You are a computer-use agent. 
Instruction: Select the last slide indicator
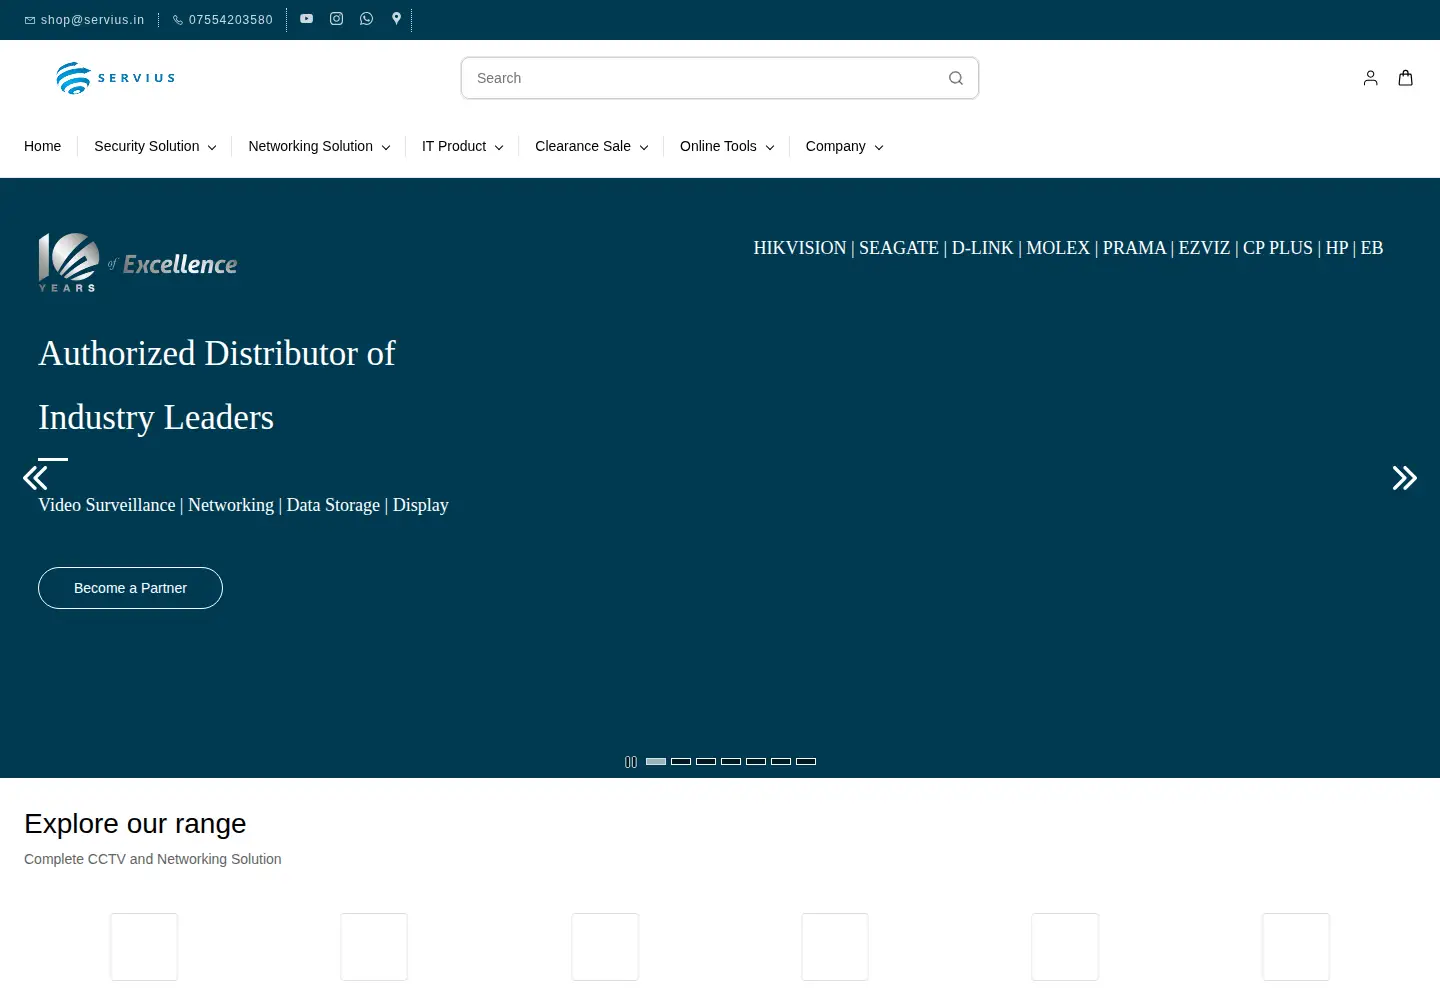[x=806, y=762]
